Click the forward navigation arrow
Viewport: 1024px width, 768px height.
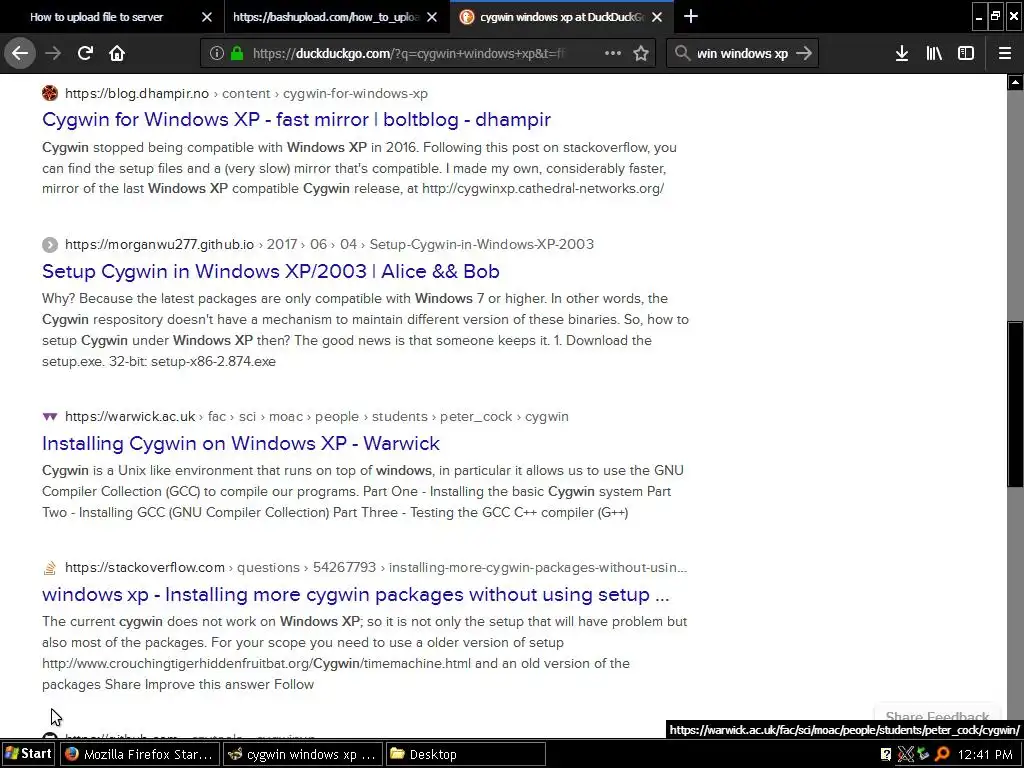[x=53, y=53]
